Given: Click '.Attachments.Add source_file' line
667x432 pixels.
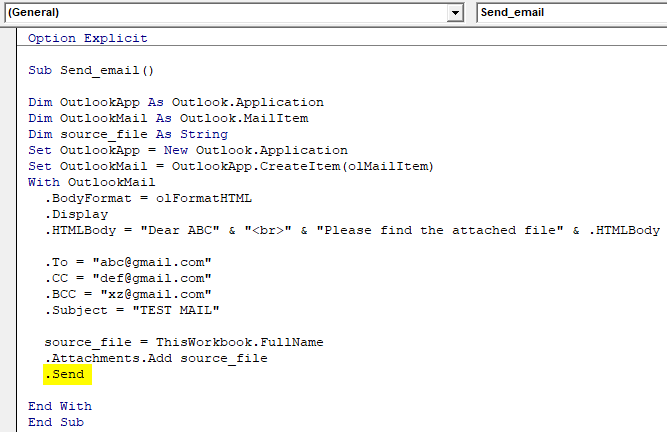Looking at the screenshot, I should click(x=156, y=358).
